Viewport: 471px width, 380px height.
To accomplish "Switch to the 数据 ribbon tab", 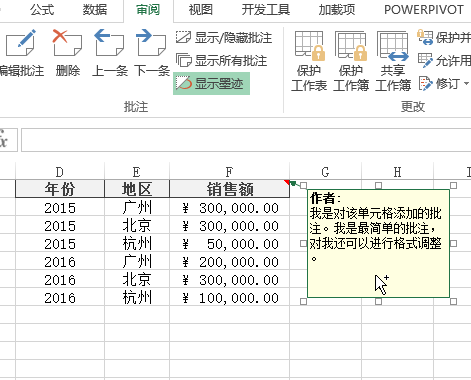I will tap(95, 10).
